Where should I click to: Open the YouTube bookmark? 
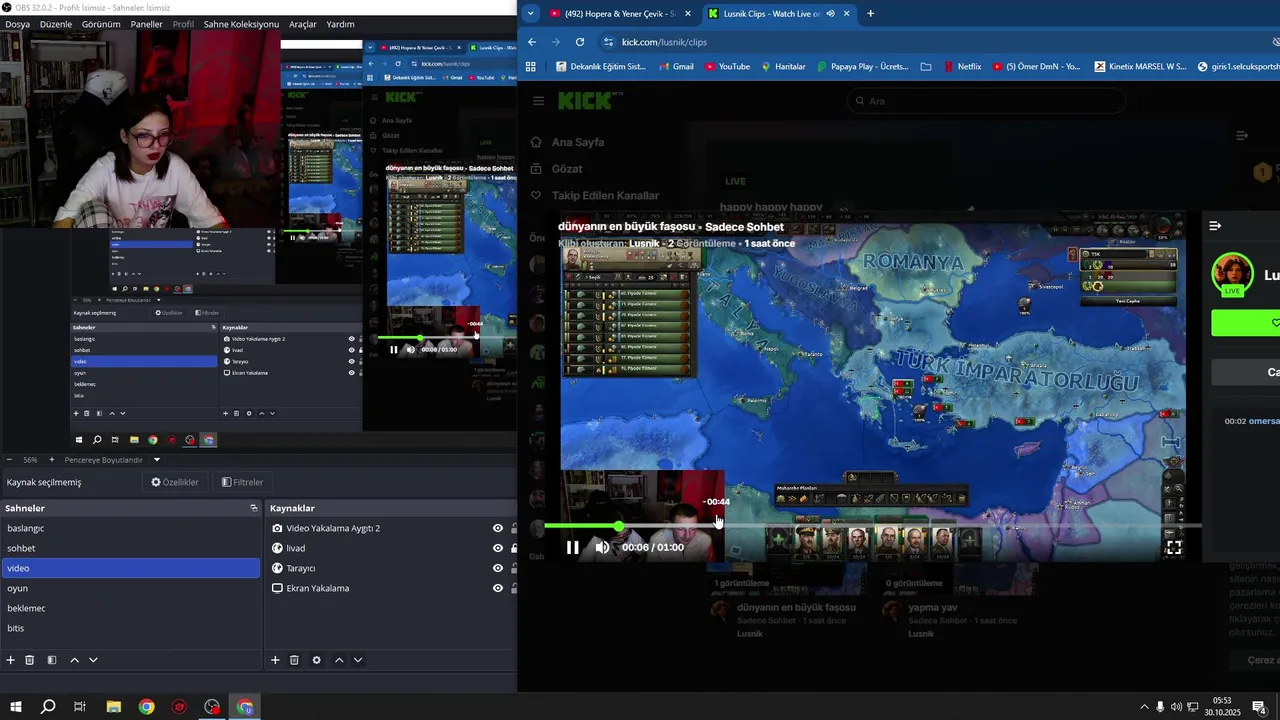pyautogui.click(x=727, y=67)
